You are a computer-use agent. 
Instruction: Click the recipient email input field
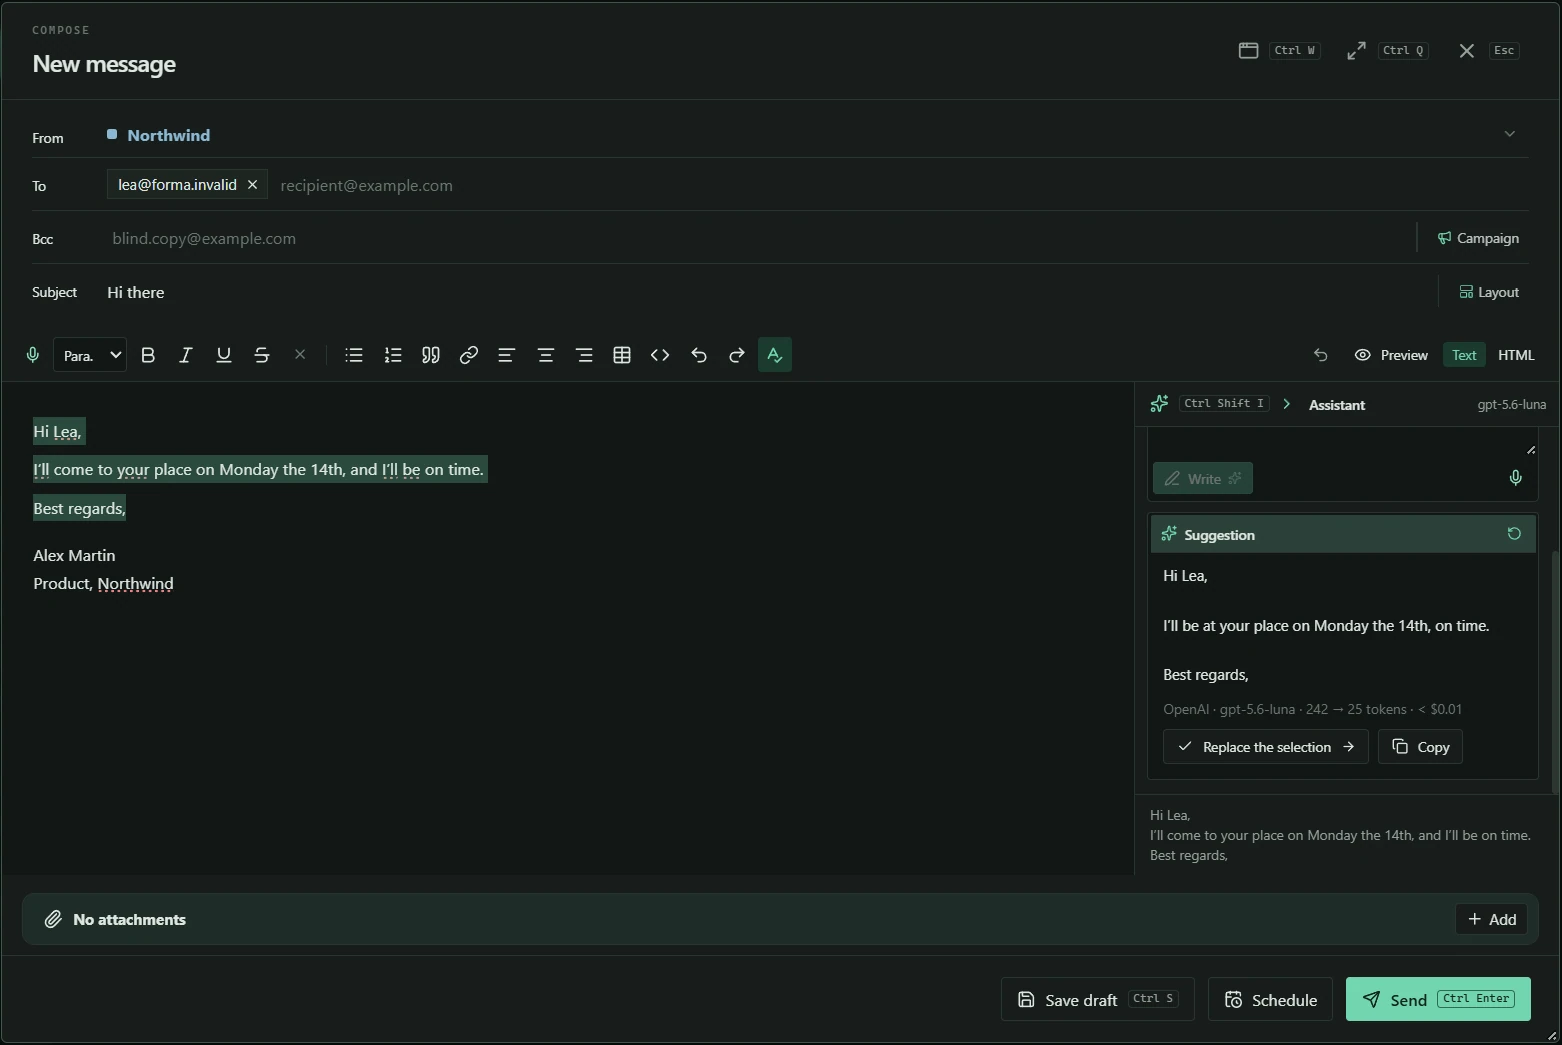pyautogui.click(x=900, y=185)
